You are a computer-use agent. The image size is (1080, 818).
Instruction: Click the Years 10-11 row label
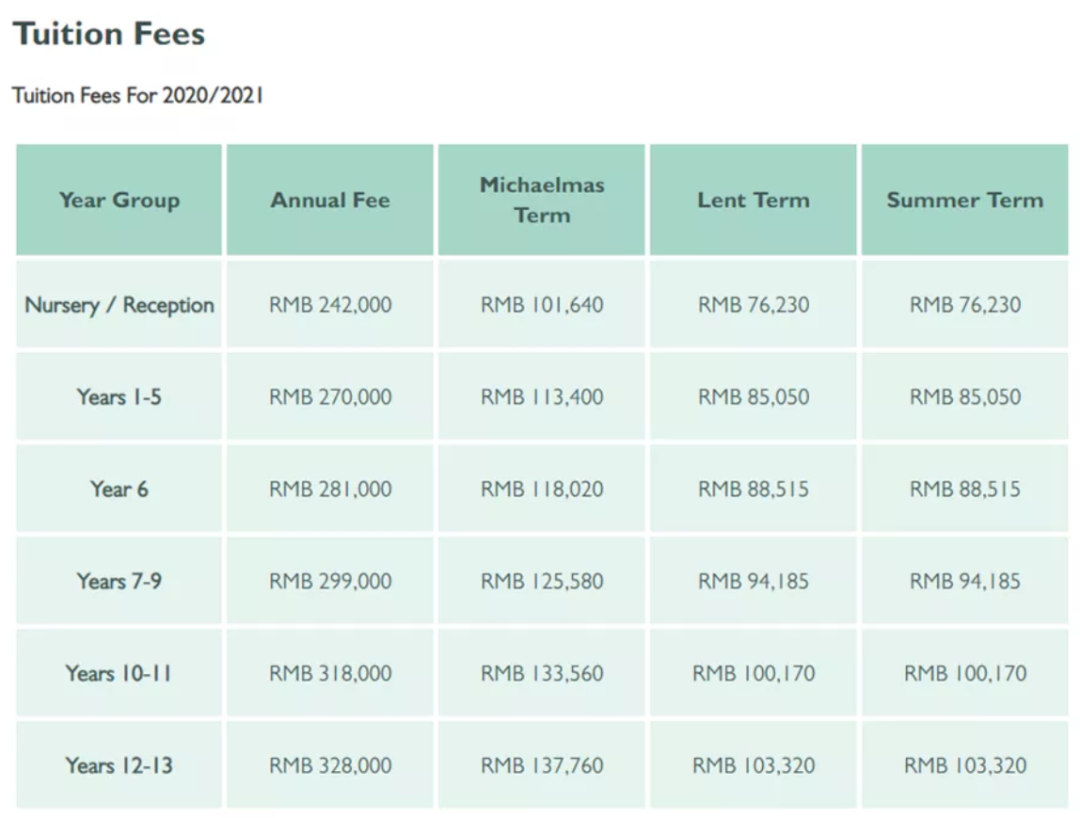tap(119, 673)
